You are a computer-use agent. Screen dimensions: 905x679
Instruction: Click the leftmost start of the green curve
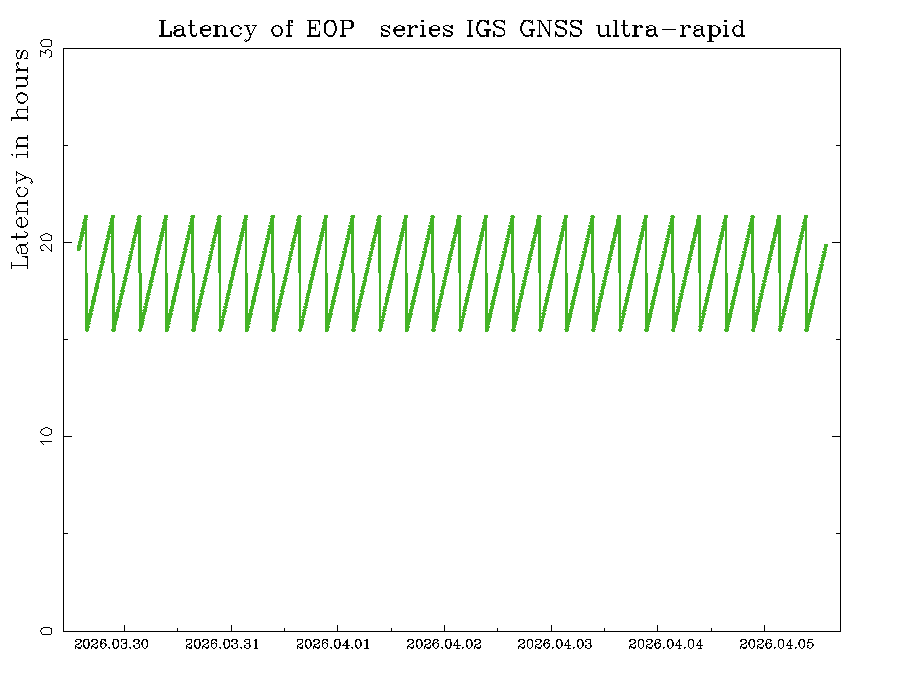coord(78,249)
